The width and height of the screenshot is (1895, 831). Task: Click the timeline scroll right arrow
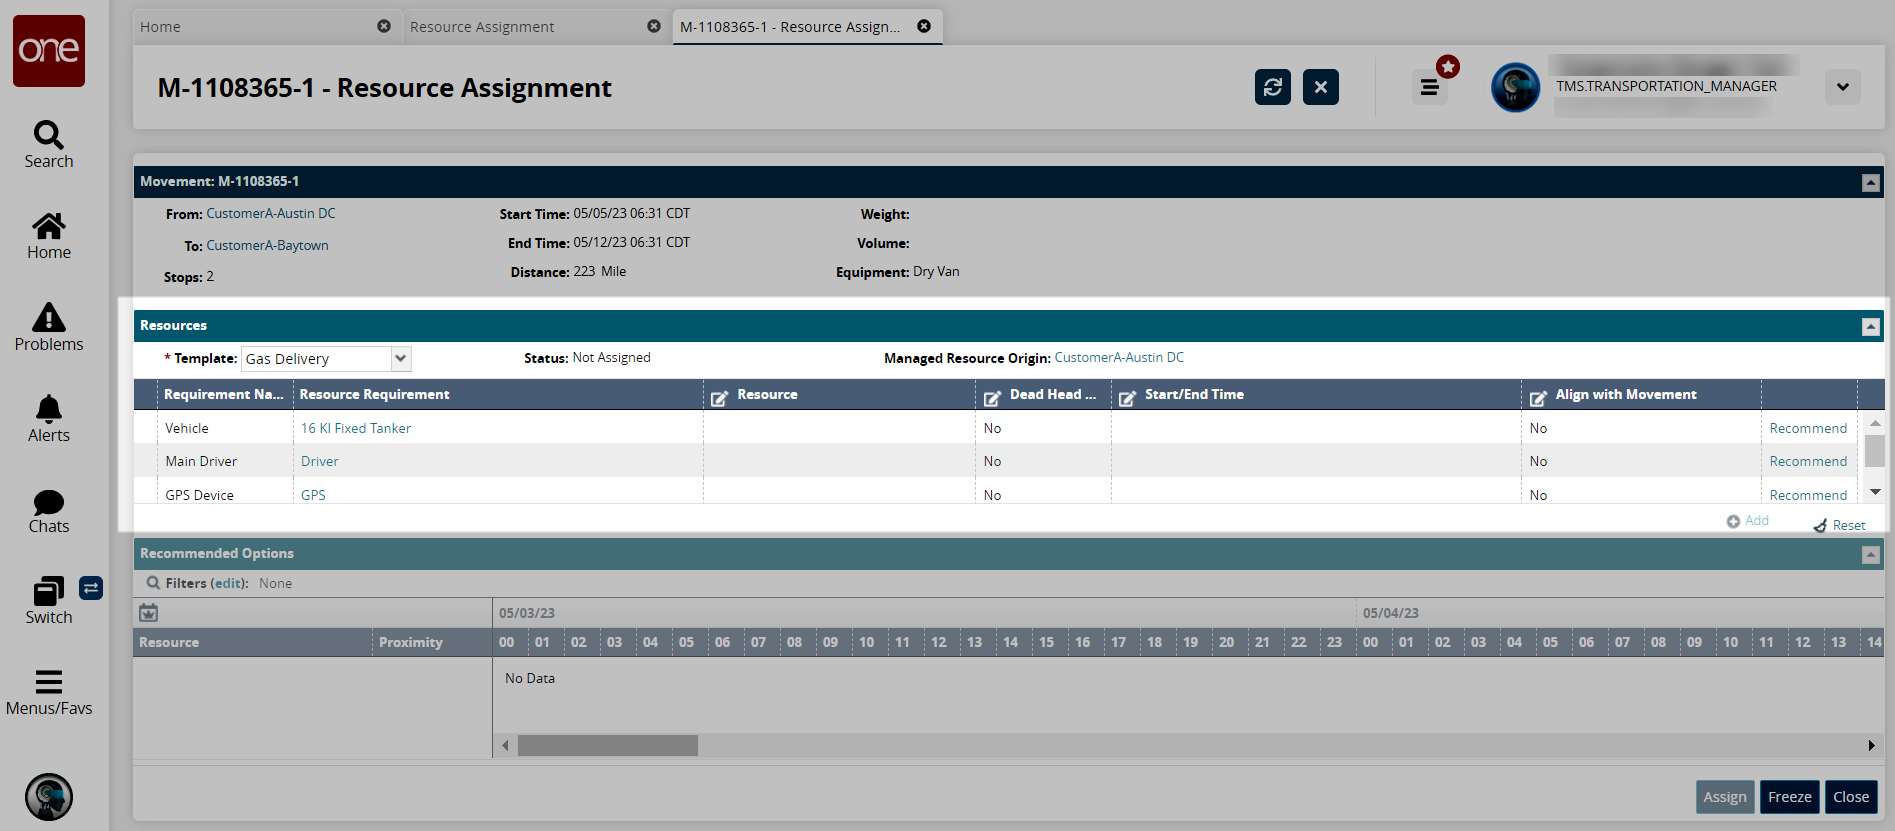(x=1871, y=745)
